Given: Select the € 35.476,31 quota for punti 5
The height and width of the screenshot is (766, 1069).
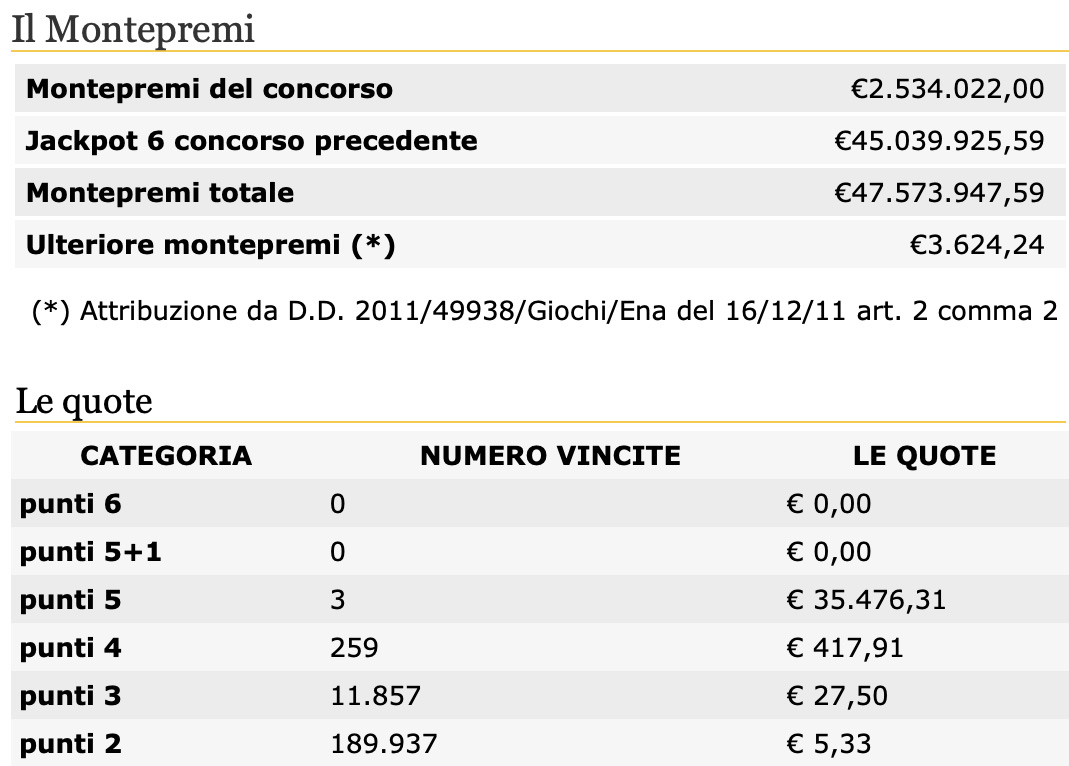Looking at the screenshot, I should (866, 600).
